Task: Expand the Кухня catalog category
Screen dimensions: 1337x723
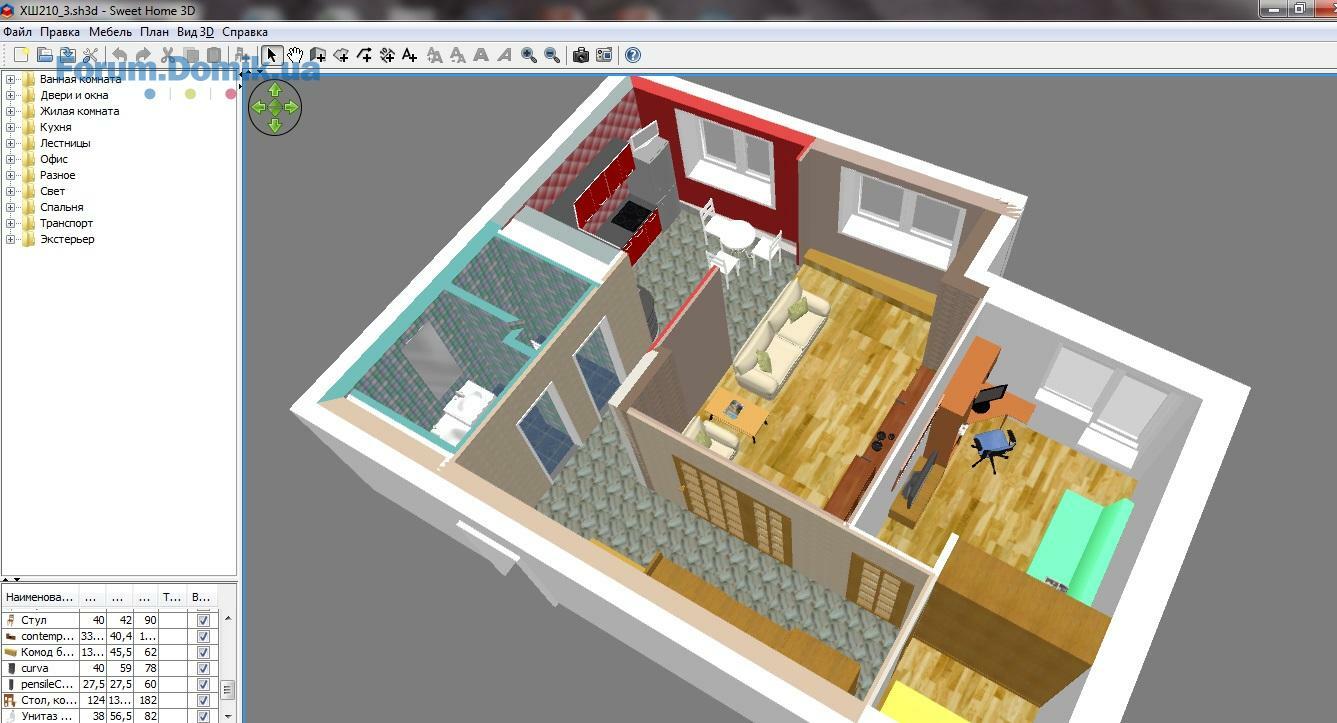Action: 11,127
